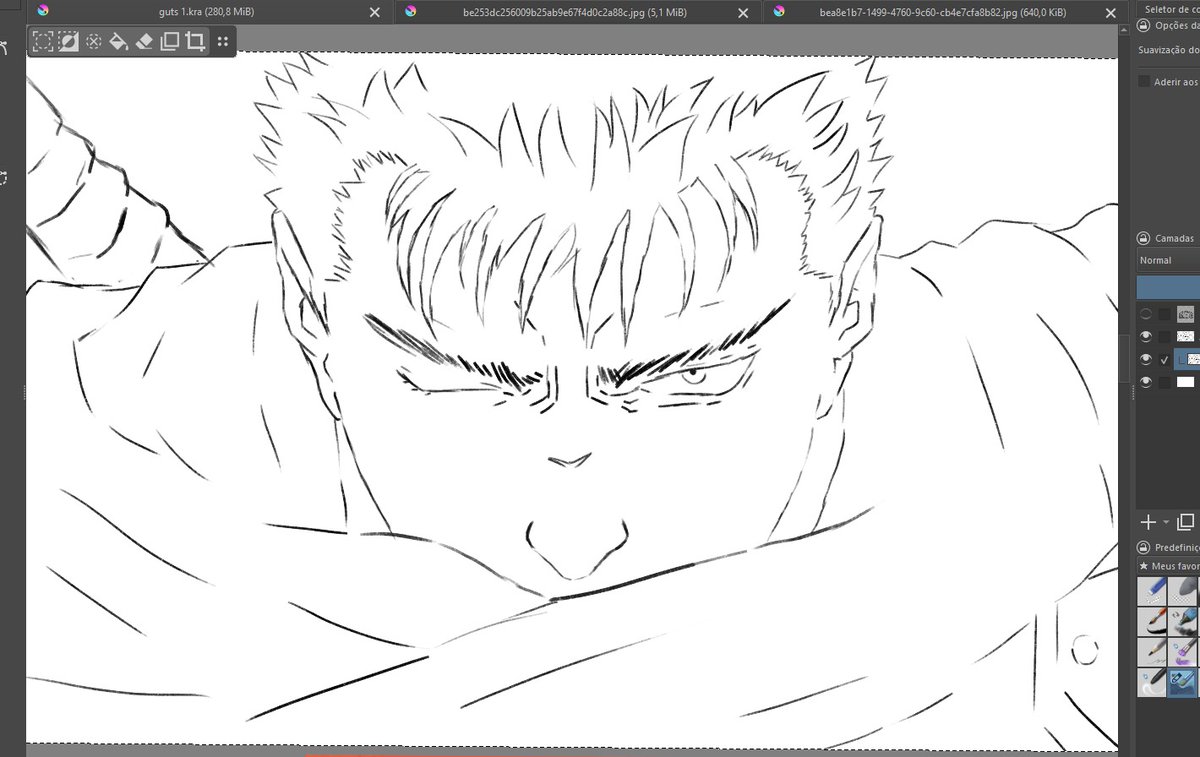
Task: Select the bottom white layer thumbnail
Action: tap(1186, 382)
